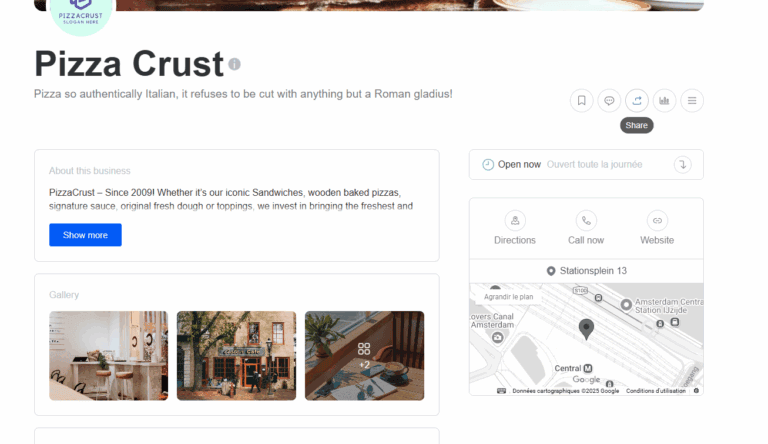Open the first gallery photo of café interior
This screenshot has width=768, height=444.
point(108,356)
